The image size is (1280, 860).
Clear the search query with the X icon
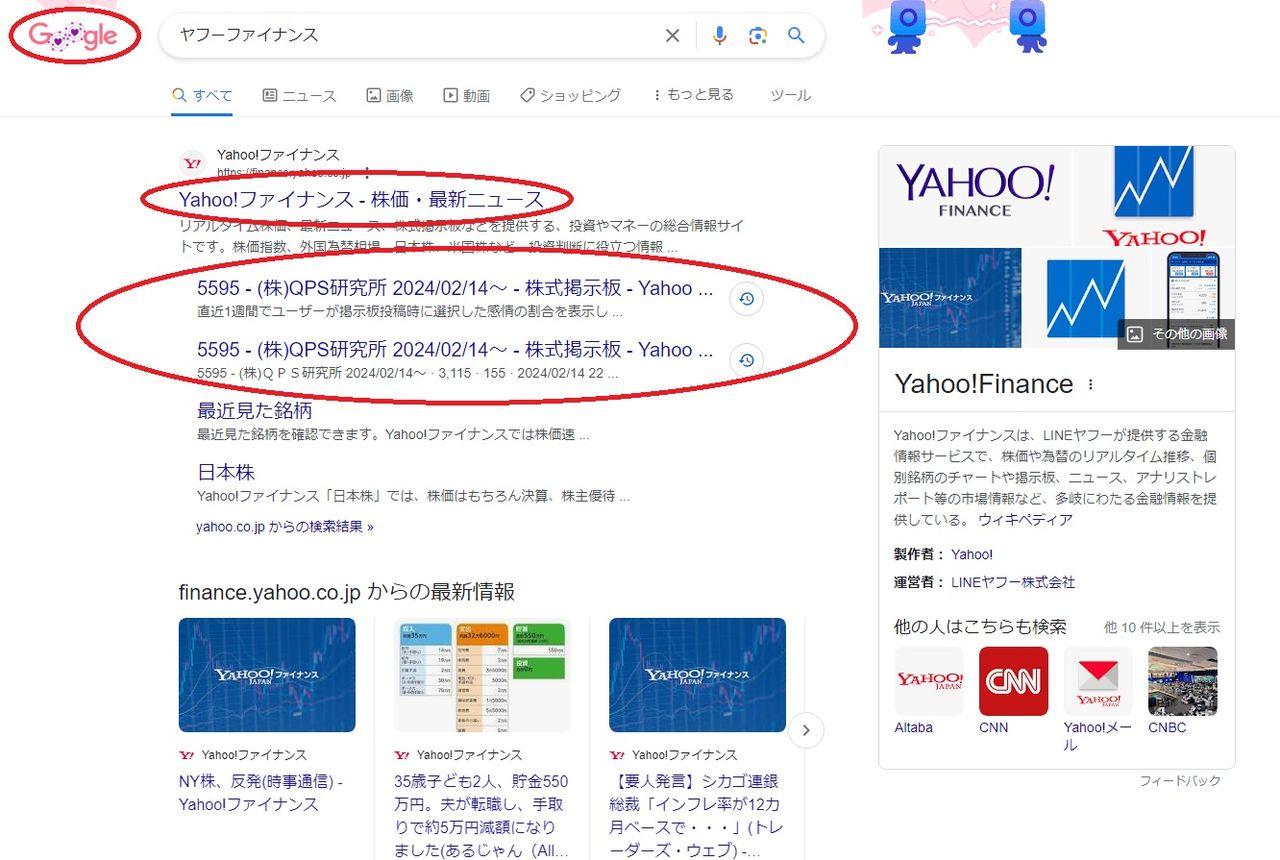[672, 35]
